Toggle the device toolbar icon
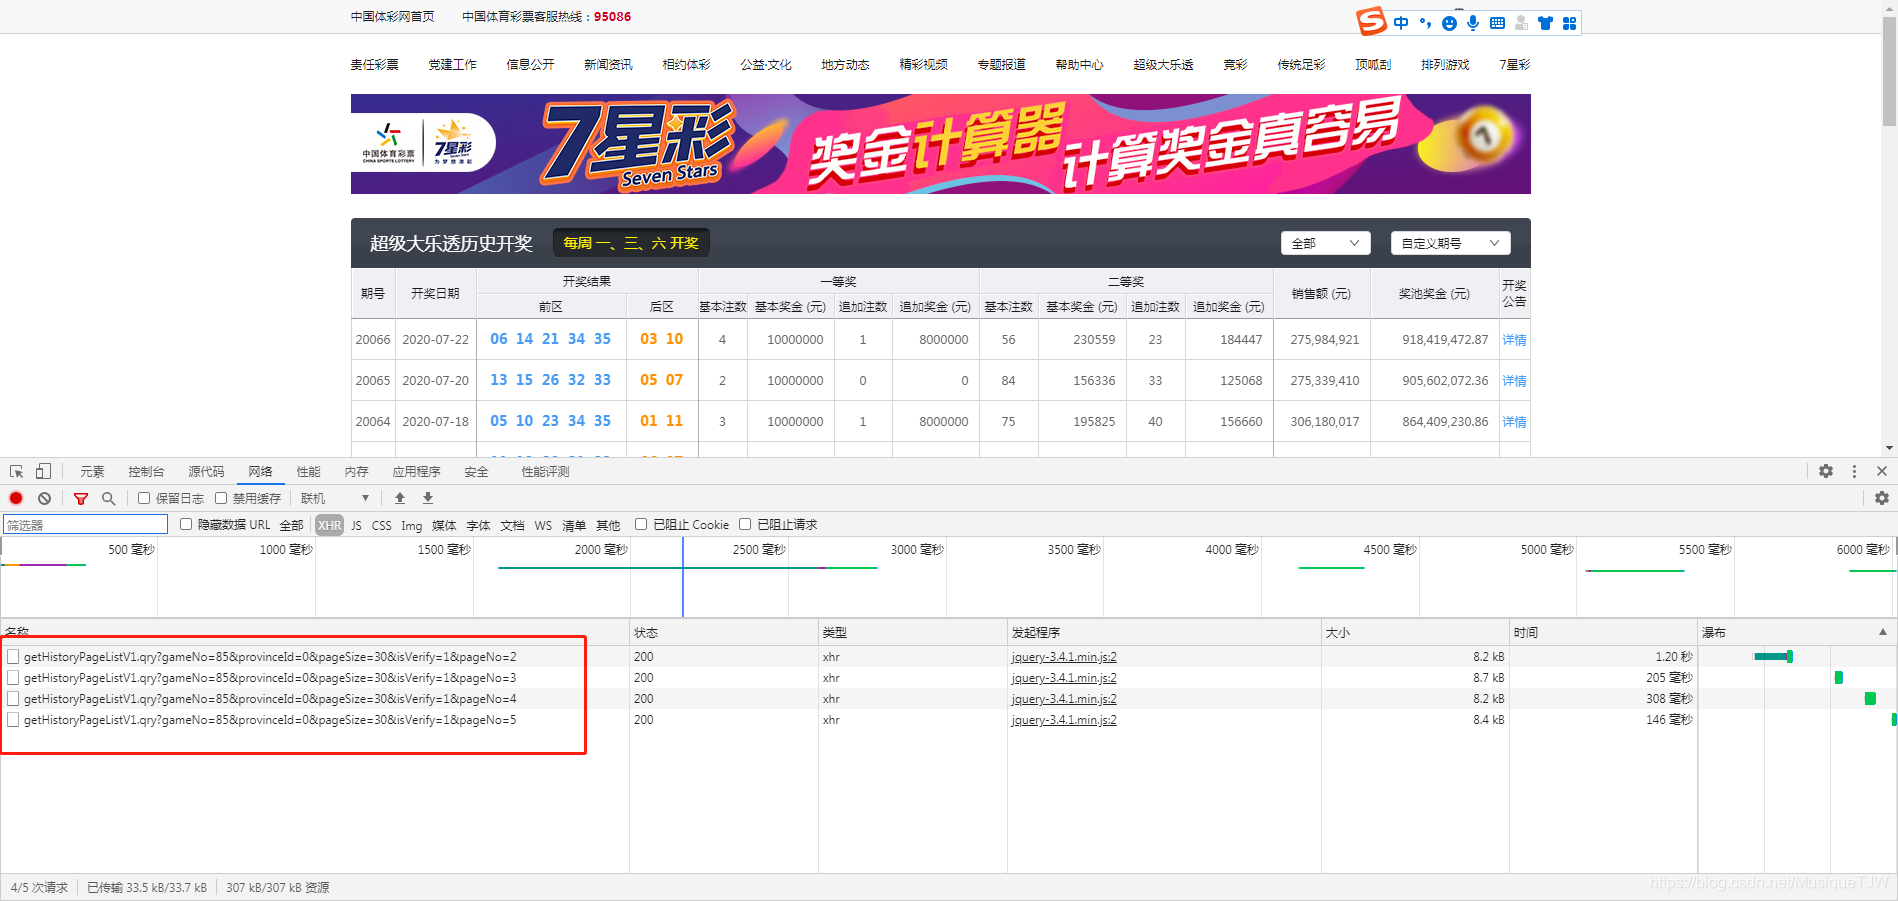 coord(43,471)
